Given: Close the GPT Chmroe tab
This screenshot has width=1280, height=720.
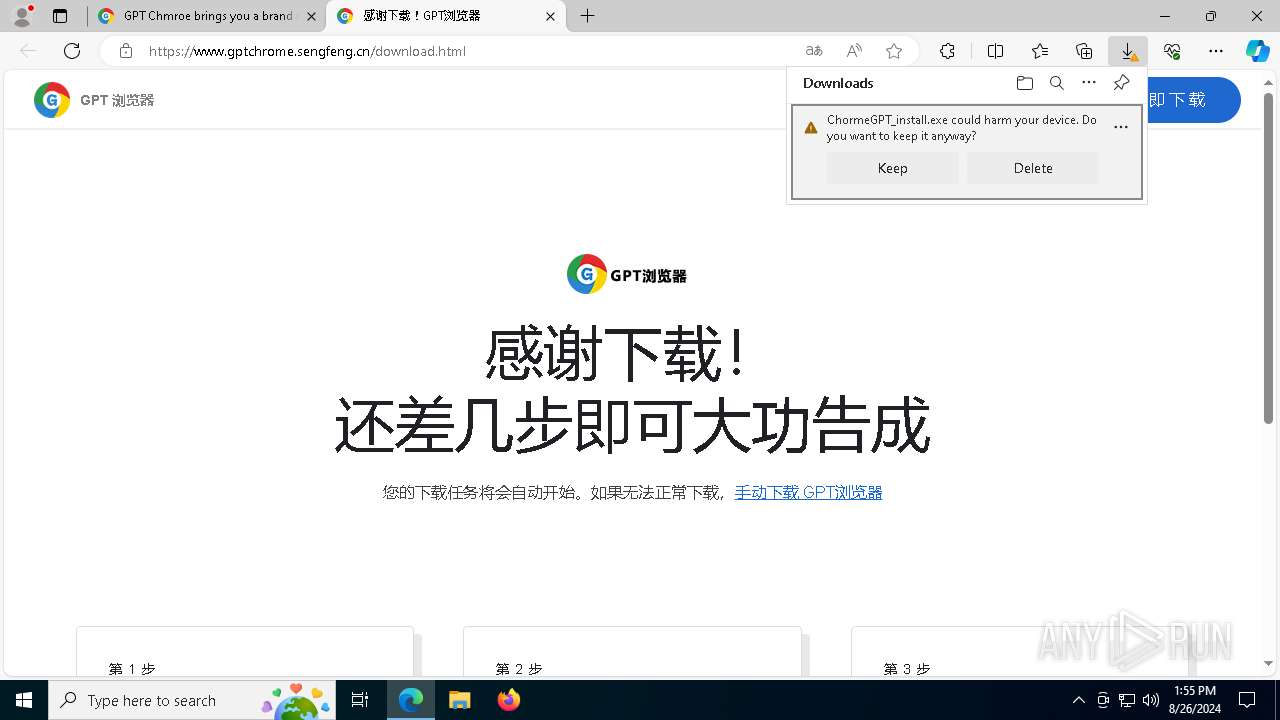Looking at the screenshot, I should (x=311, y=16).
